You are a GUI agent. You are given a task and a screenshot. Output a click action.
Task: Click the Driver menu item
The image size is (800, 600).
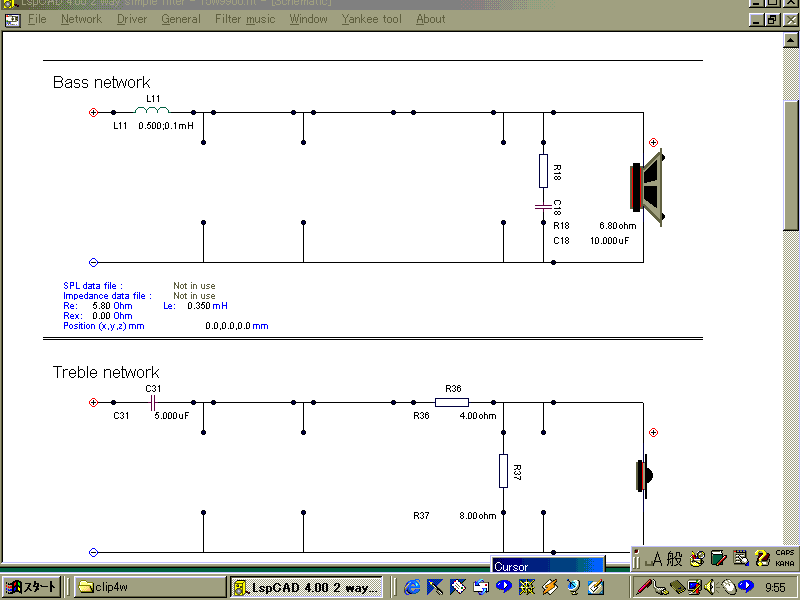click(x=131, y=19)
